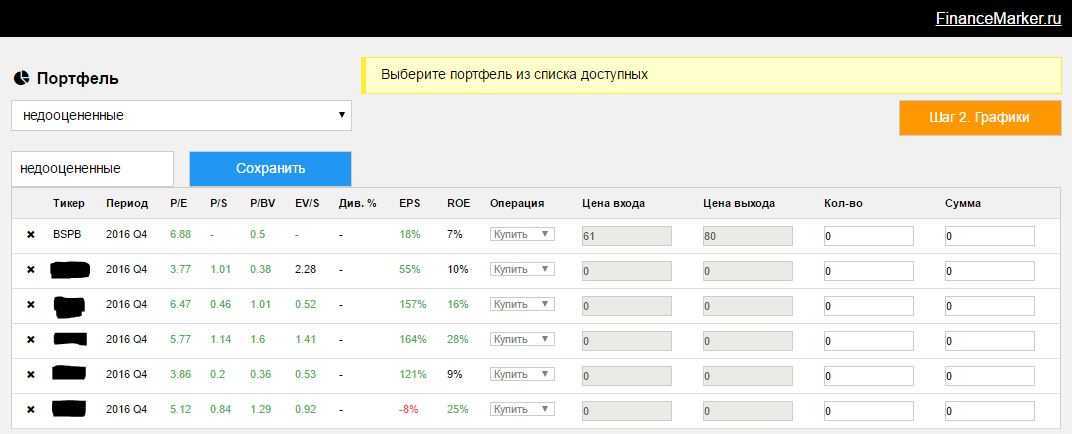Delete the row with P/E 5.77

tap(30, 340)
